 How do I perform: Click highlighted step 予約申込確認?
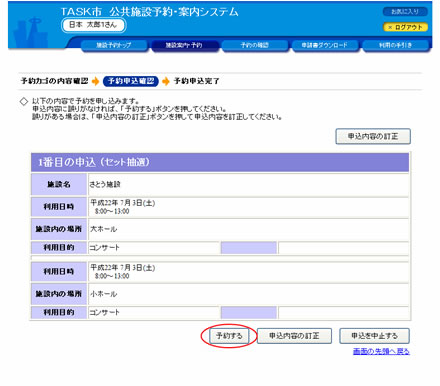(x=131, y=81)
